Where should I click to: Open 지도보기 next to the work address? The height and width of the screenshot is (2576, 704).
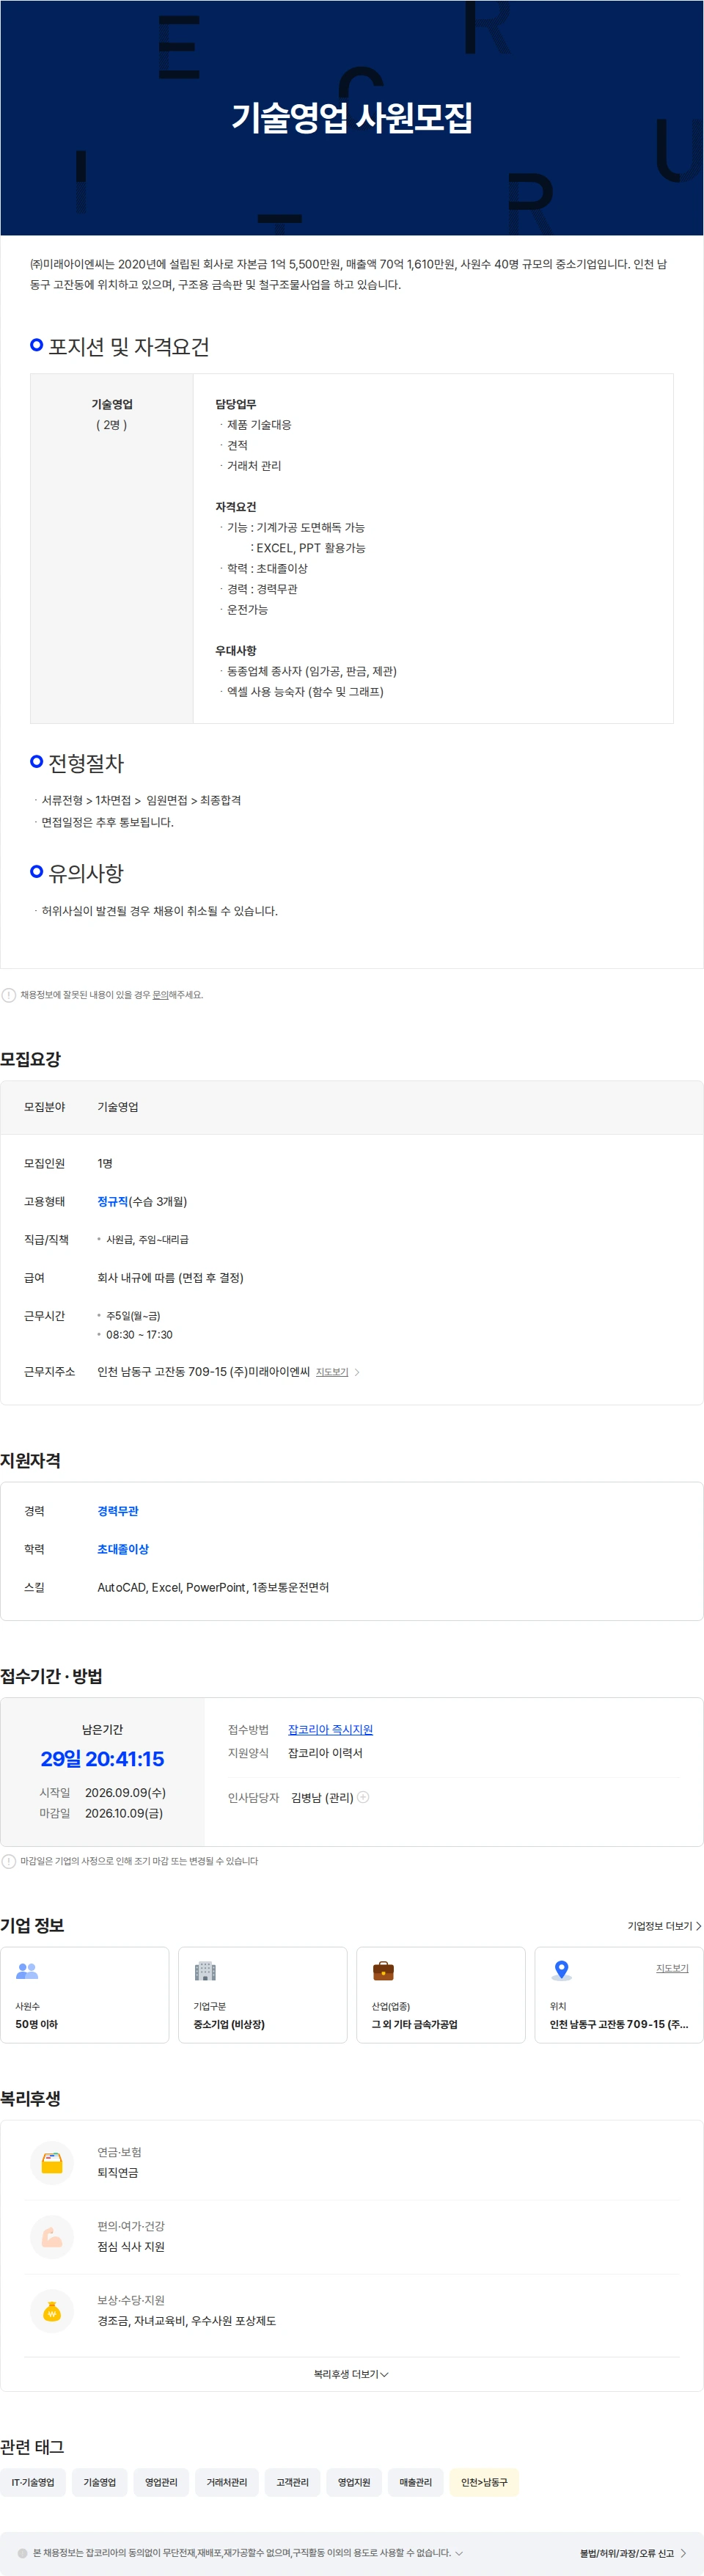point(337,1371)
